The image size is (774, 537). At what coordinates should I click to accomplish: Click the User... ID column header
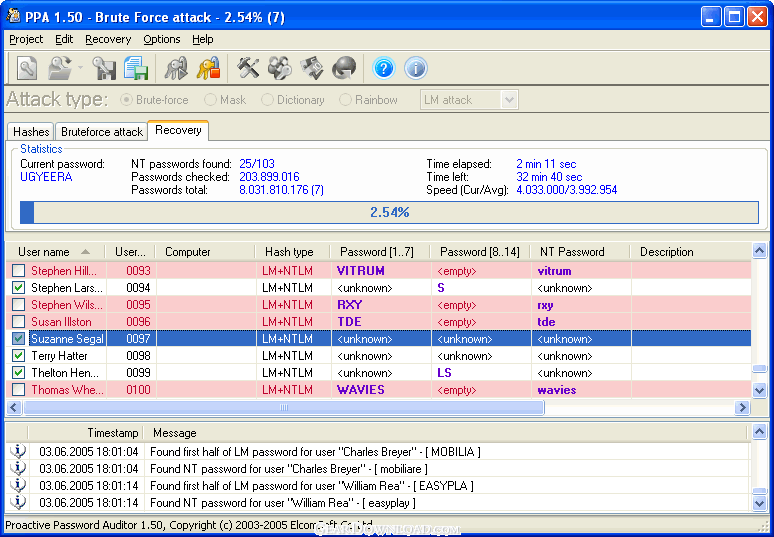point(130,252)
